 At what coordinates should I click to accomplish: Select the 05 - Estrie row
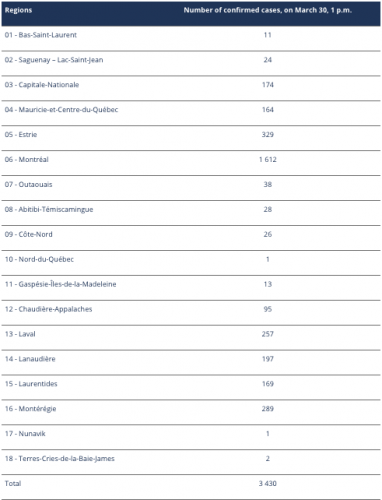tap(191, 135)
